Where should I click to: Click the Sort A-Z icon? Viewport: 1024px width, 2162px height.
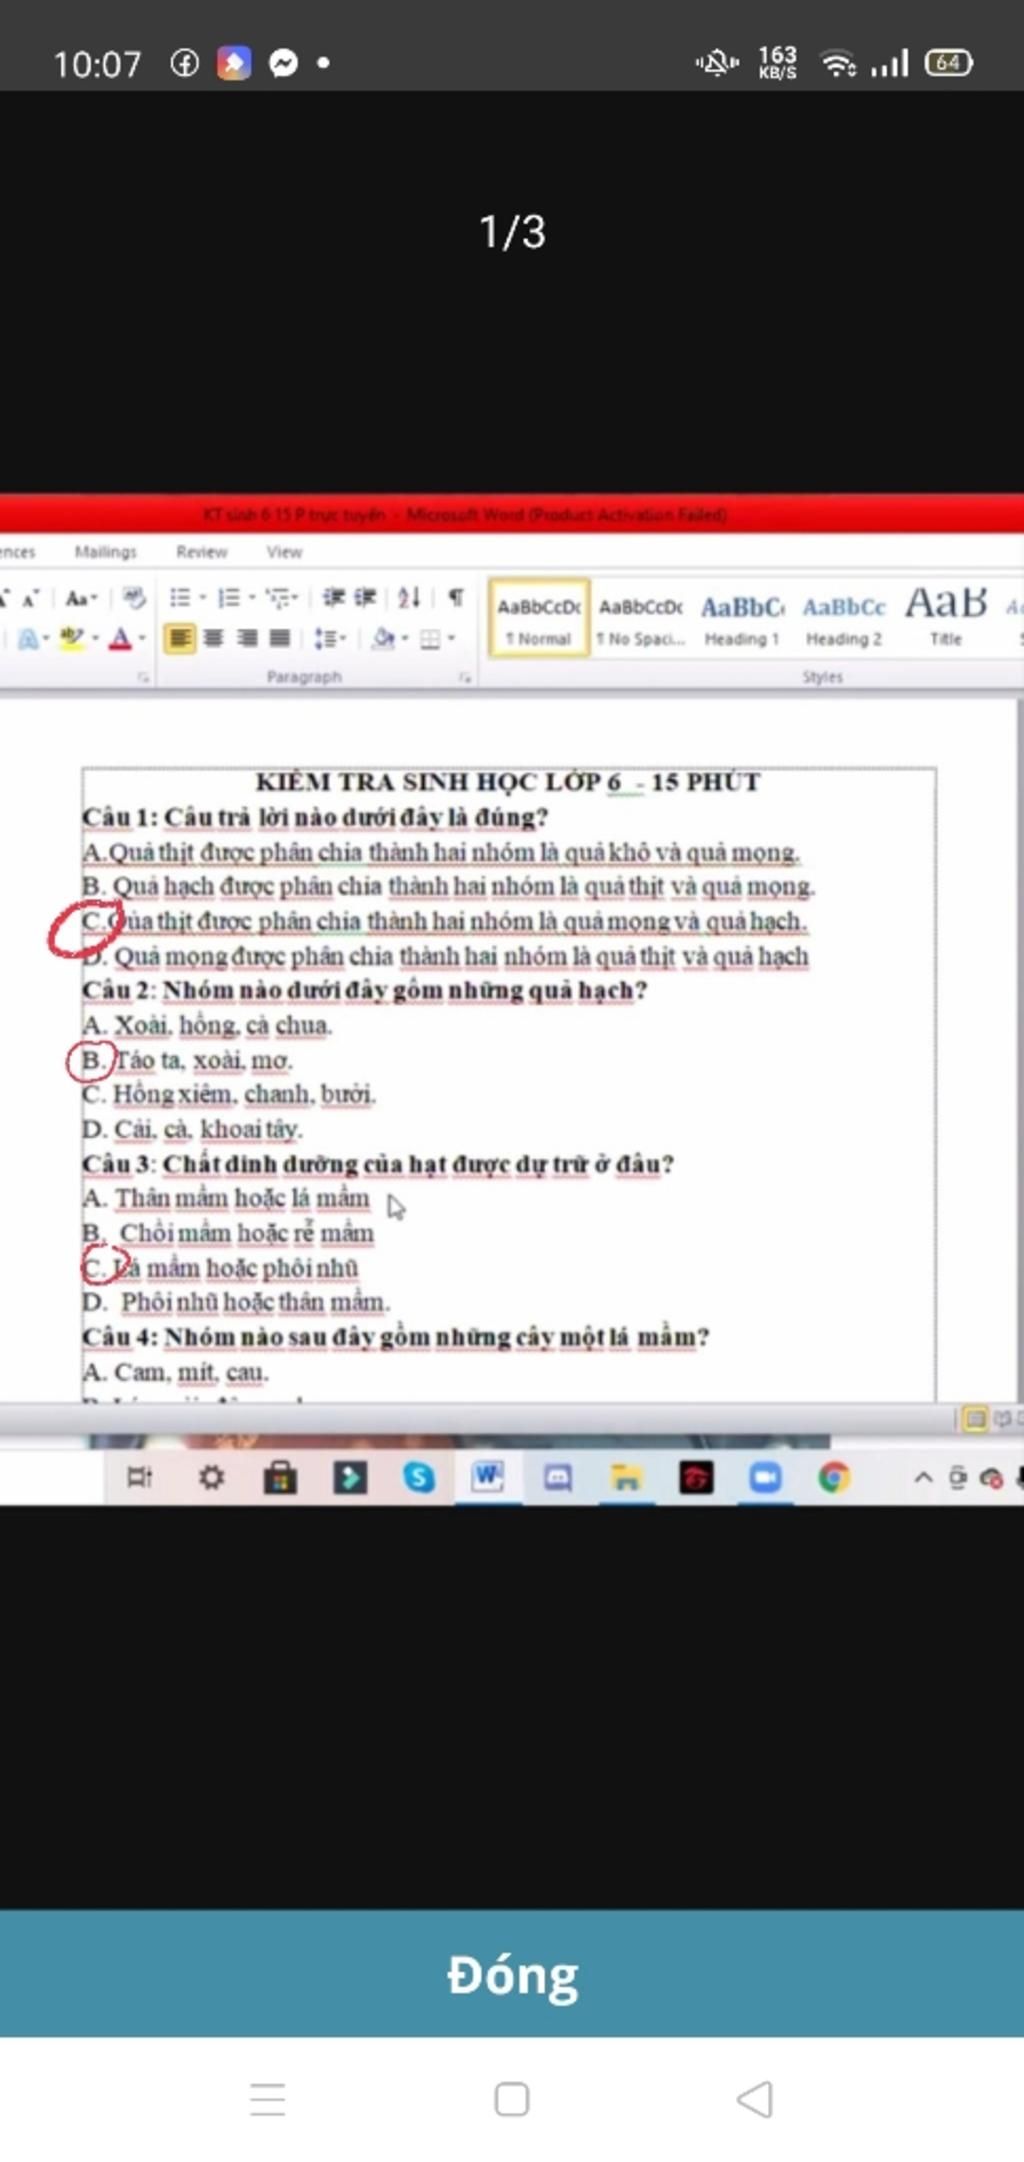coord(409,598)
